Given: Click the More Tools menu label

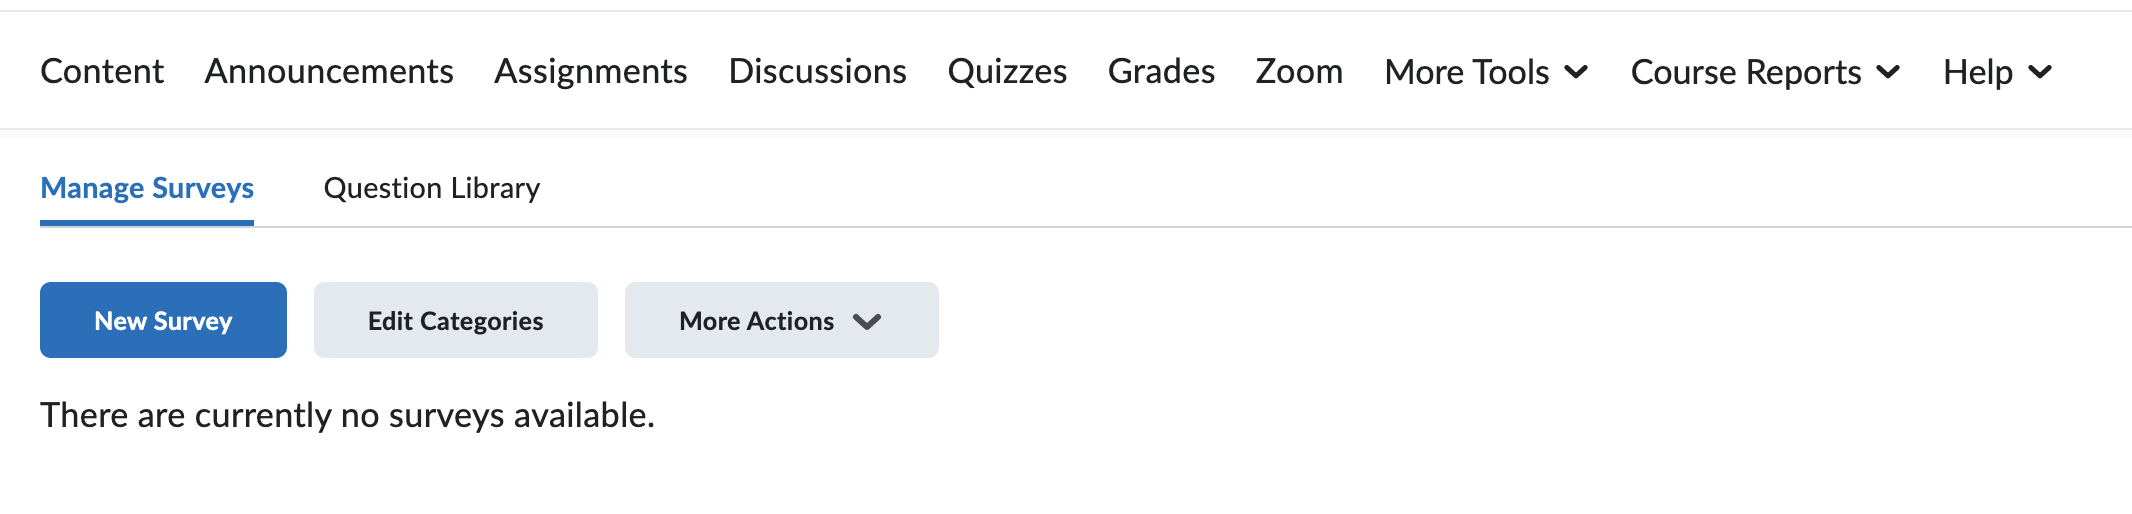Looking at the screenshot, I should [1466, 72].
